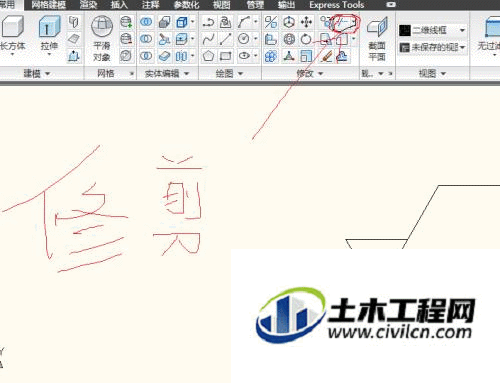The height and width of the screenshot is (383, 500).
Task: Select the Presspull tool in the 建模 panel
Action: (x=74, y=56)
